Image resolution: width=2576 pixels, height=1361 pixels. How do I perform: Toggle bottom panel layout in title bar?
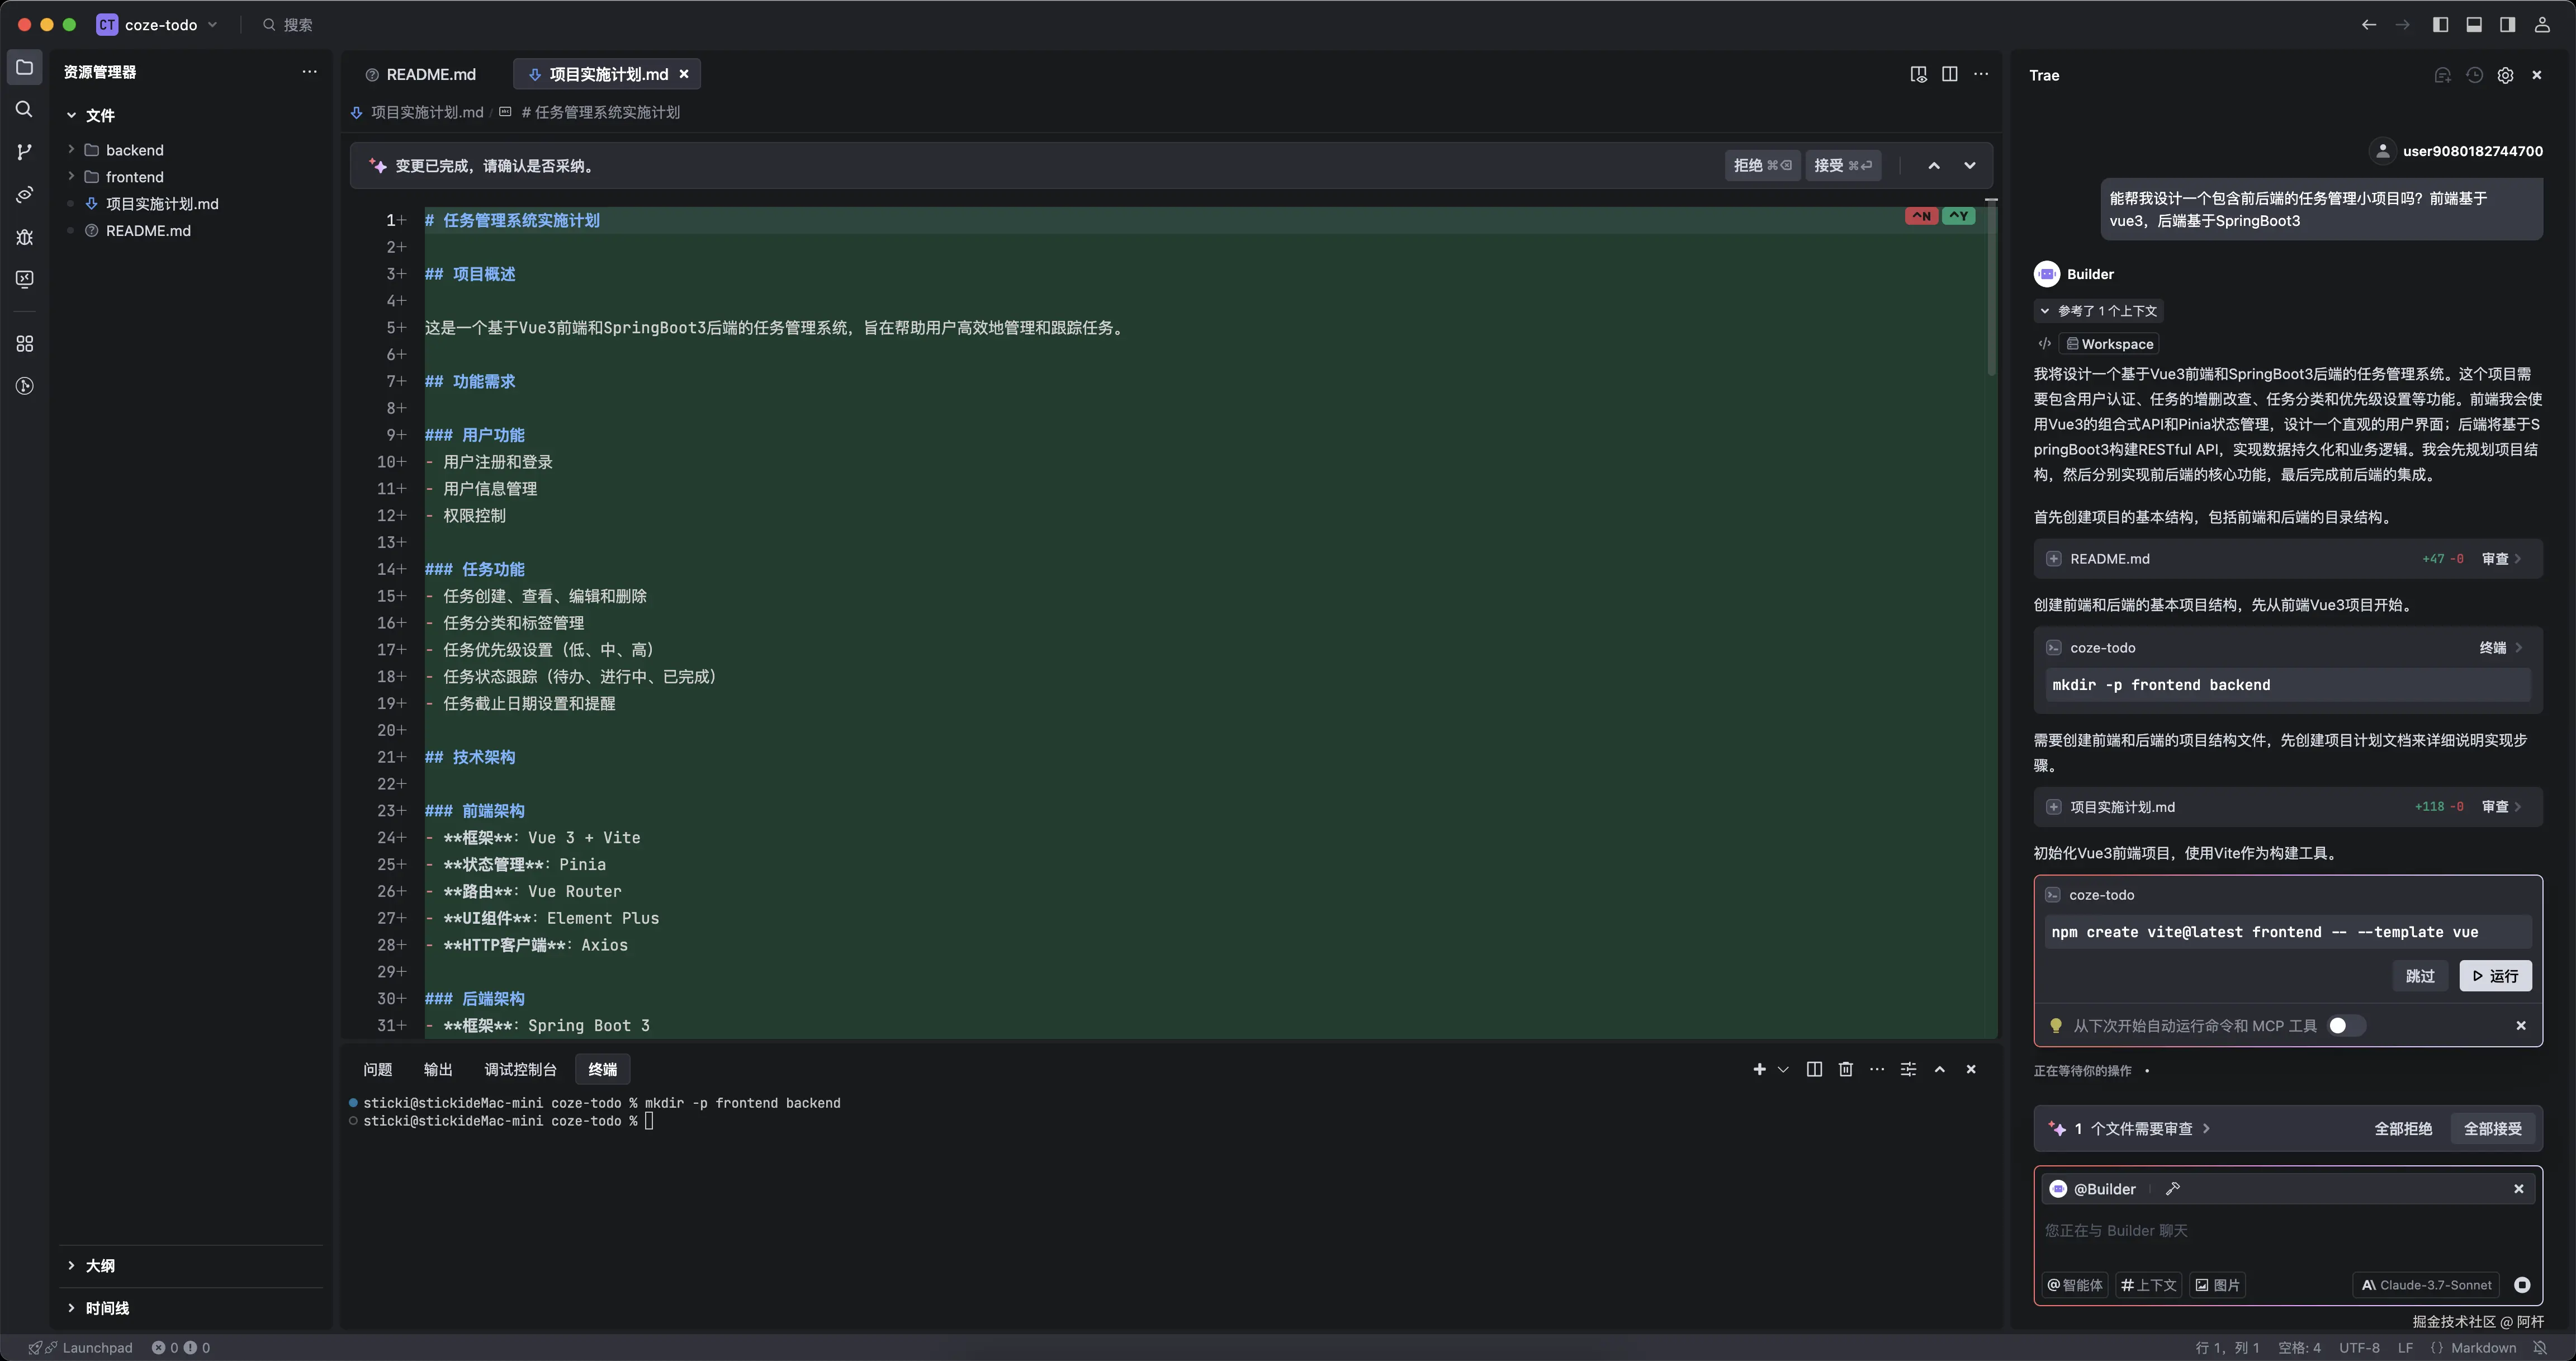tap(2473, 25)
